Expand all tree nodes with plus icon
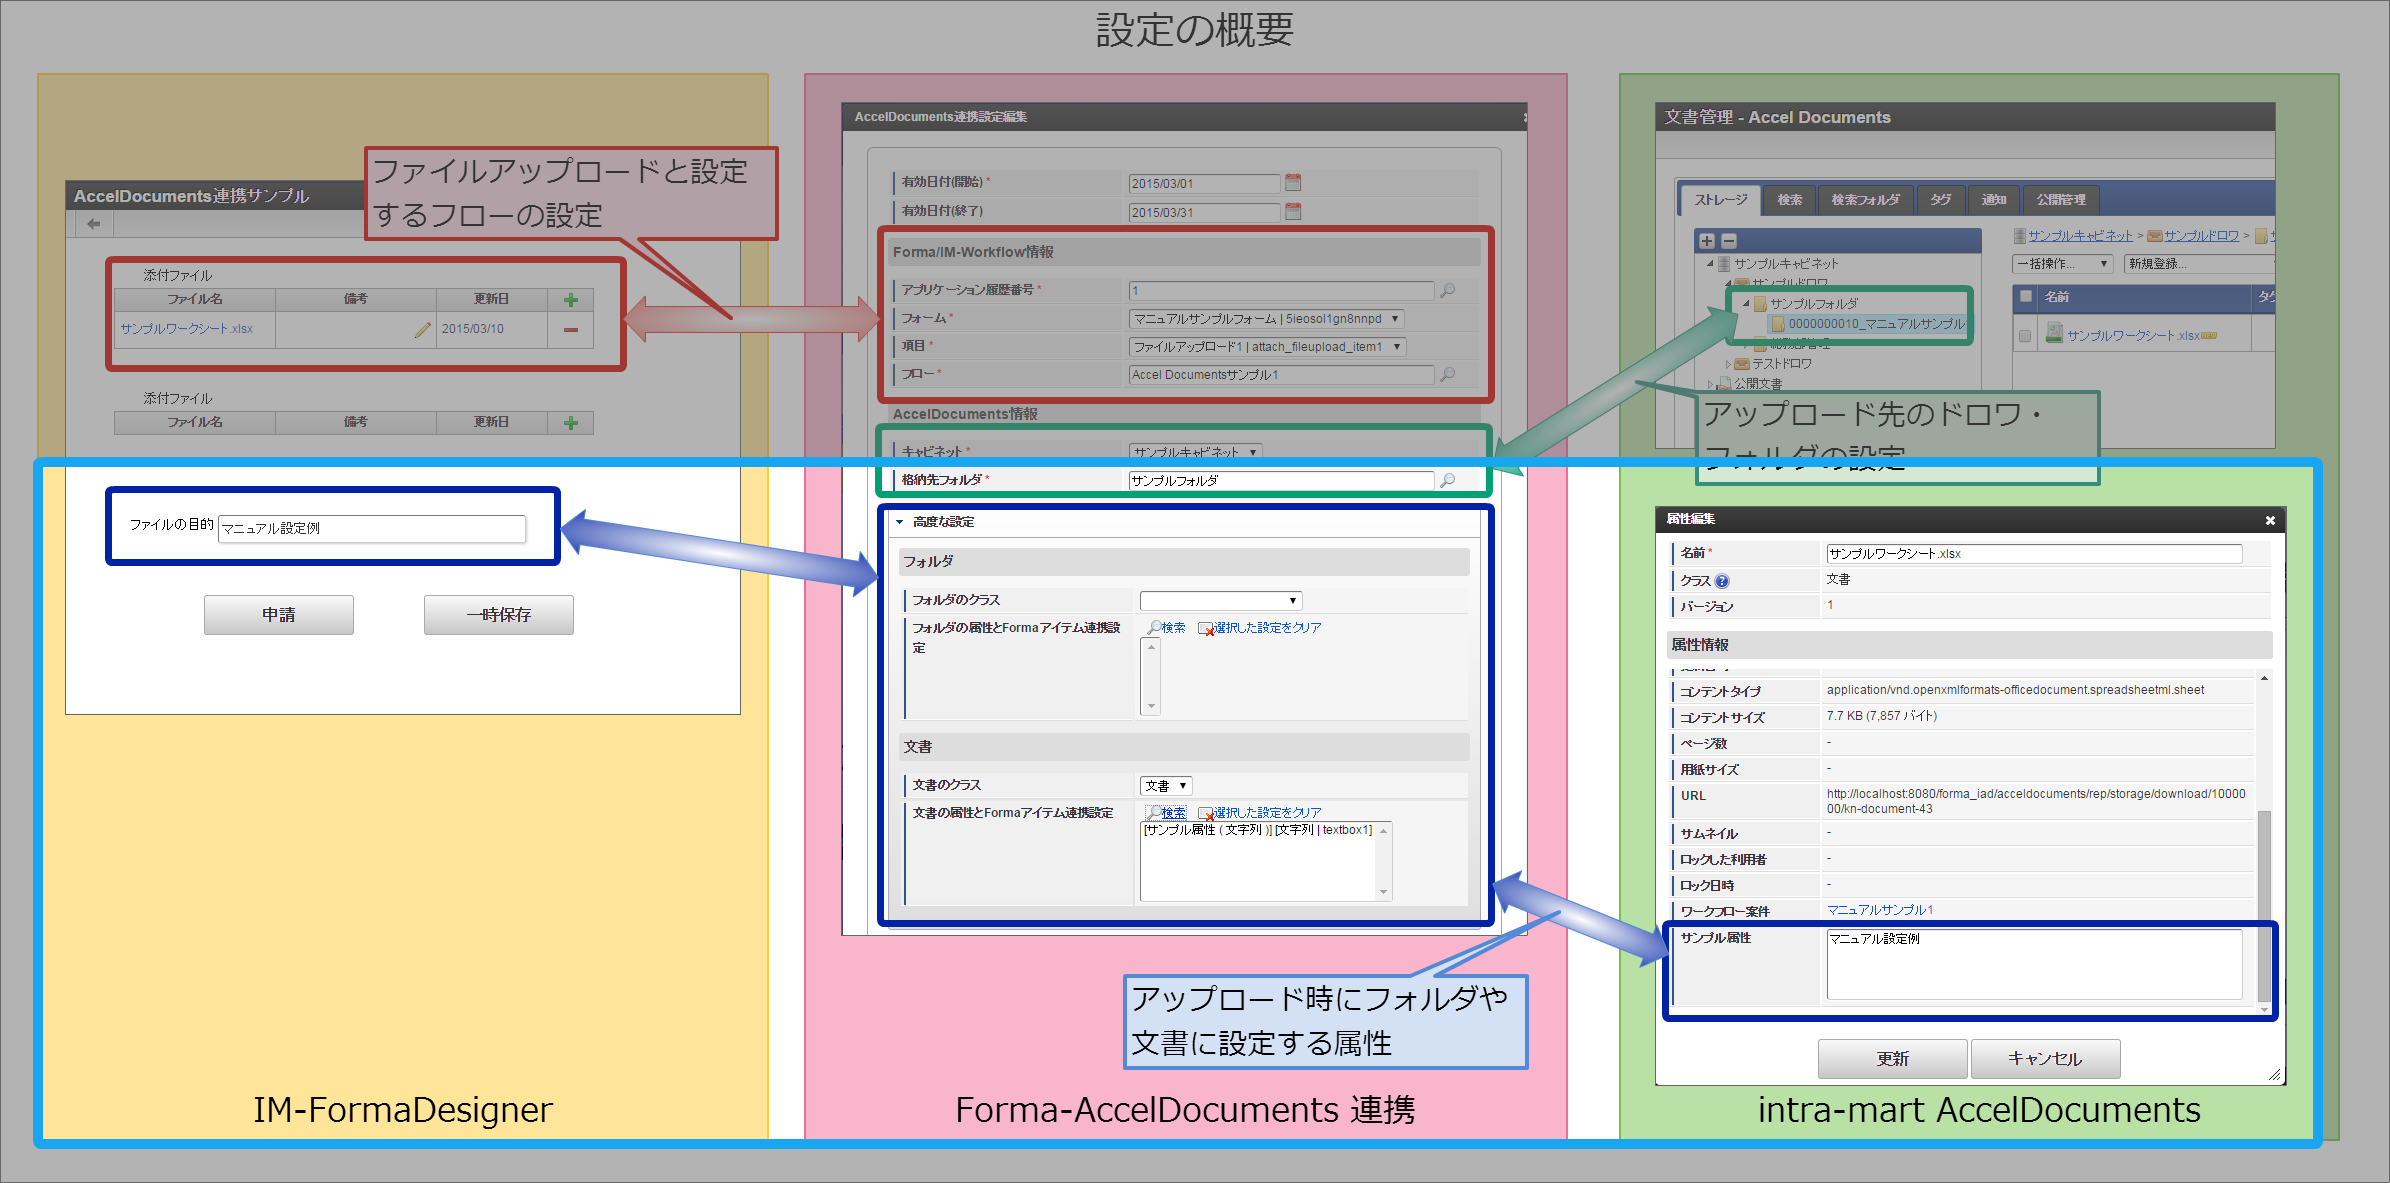The width and height of the screenshot is (2390, 1183). click(1707, 241)
